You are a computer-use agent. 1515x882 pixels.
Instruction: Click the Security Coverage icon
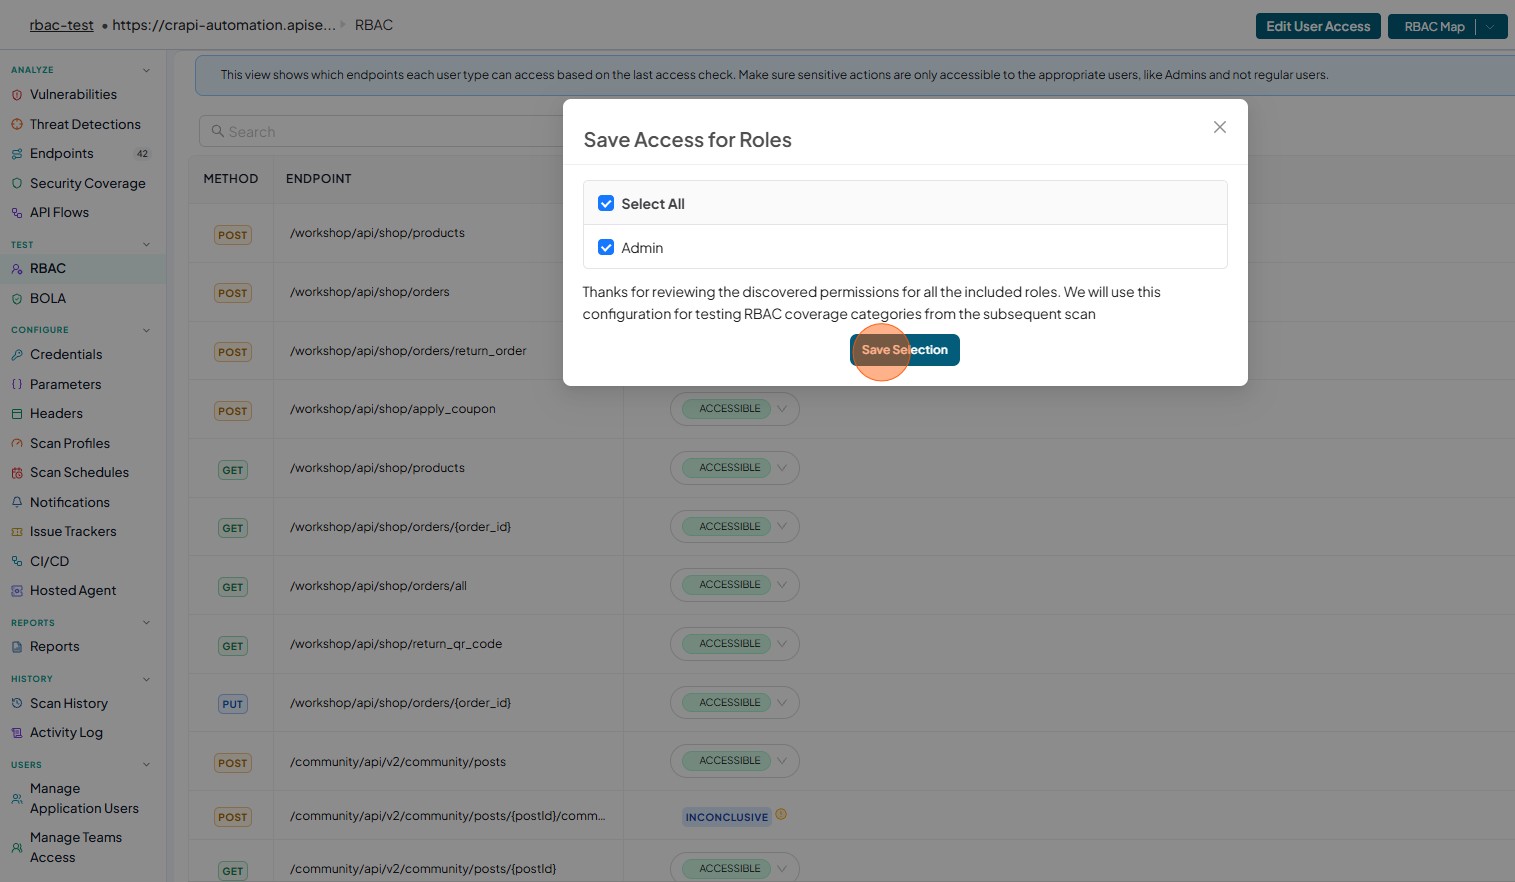coord(17,184)
